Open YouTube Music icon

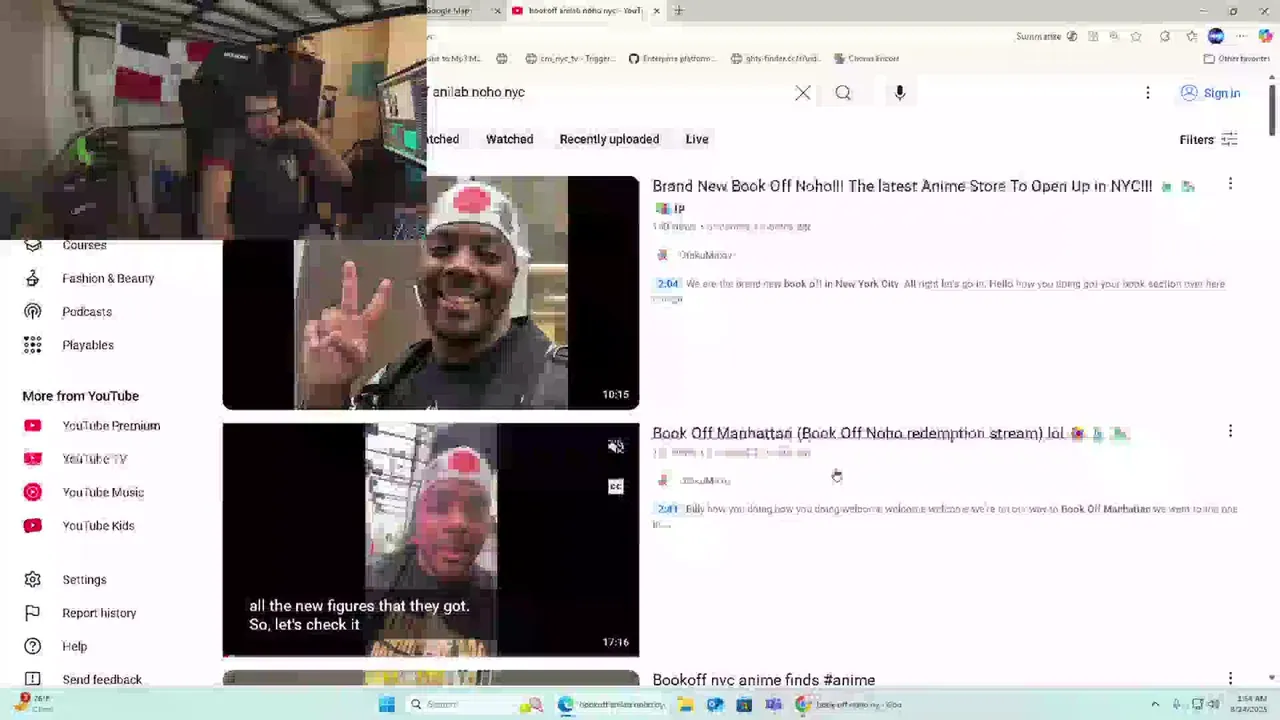(33, 492)
